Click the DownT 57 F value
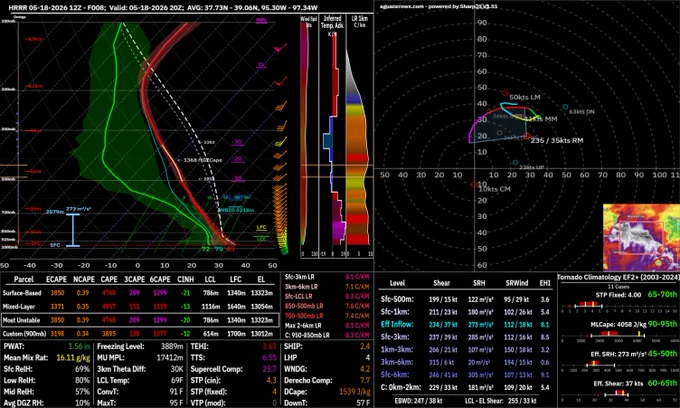The width and height of the screenshot is (680, 408). pos(361,403)
